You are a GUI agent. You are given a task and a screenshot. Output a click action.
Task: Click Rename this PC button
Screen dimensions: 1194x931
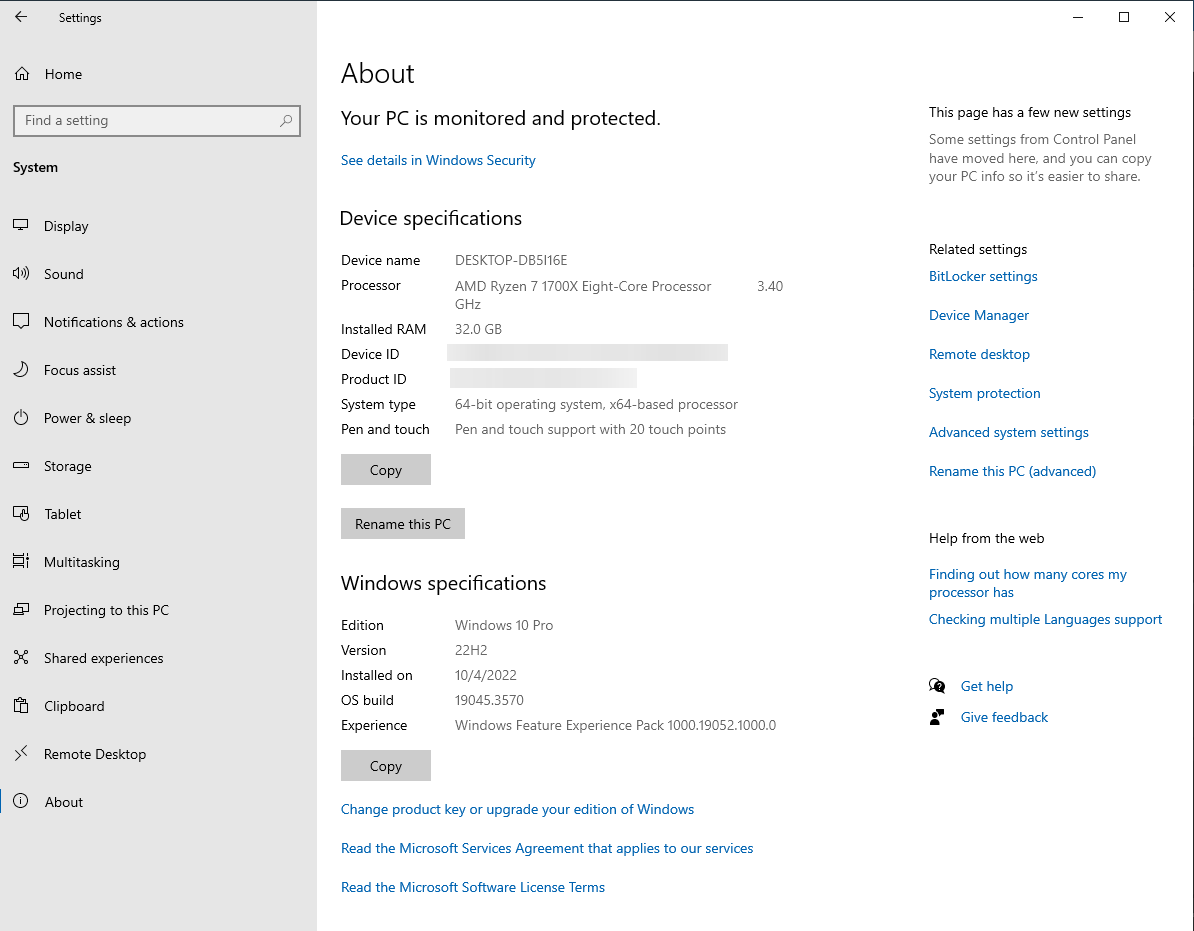[403, 524]
